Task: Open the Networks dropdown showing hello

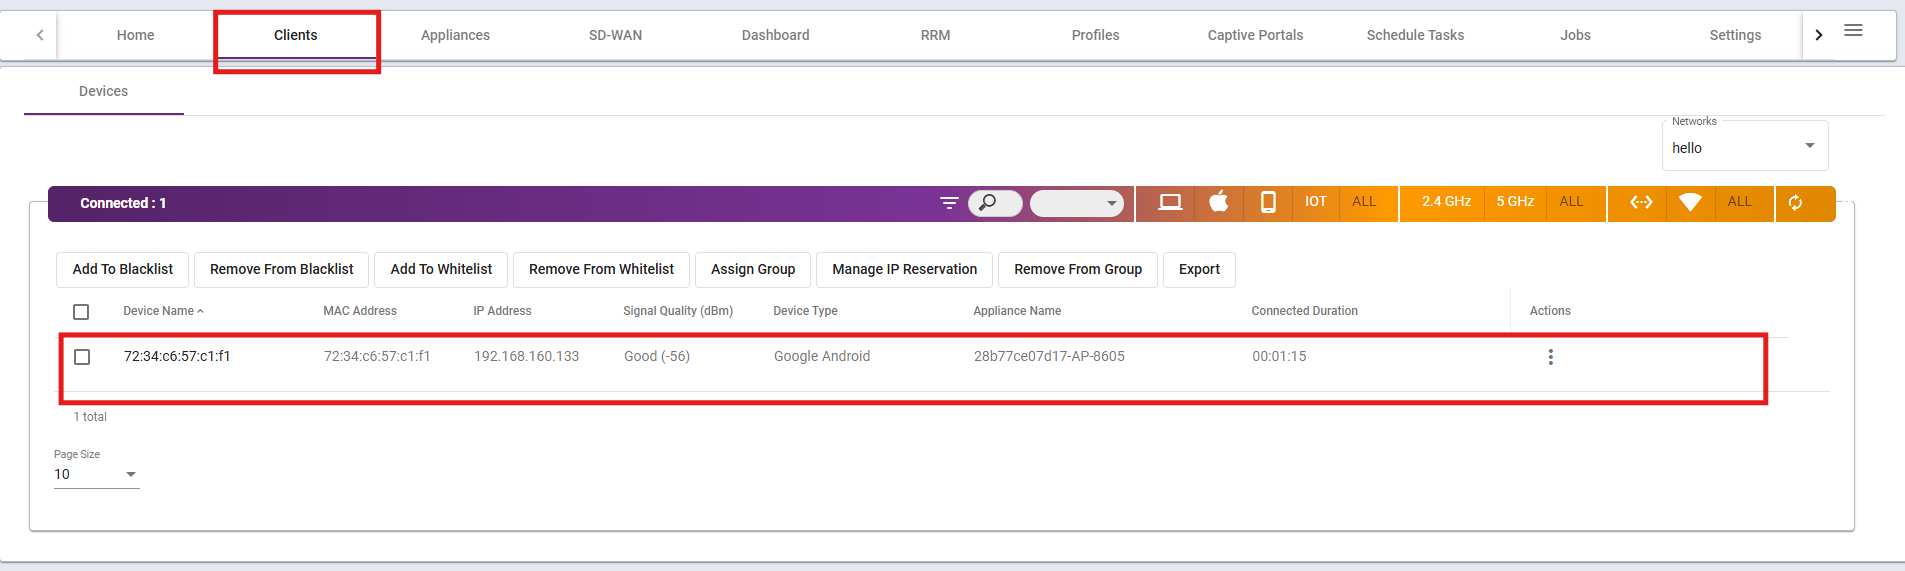Action: pos(1745,147)
